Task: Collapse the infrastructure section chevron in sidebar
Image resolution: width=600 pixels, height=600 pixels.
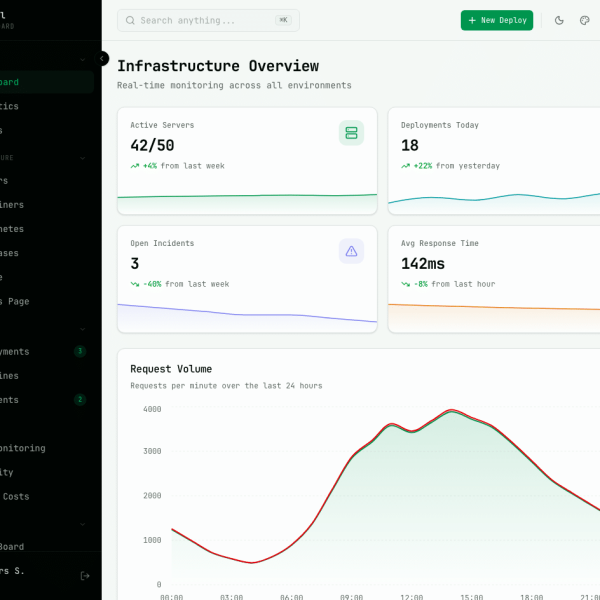Action: coord(82,158)
